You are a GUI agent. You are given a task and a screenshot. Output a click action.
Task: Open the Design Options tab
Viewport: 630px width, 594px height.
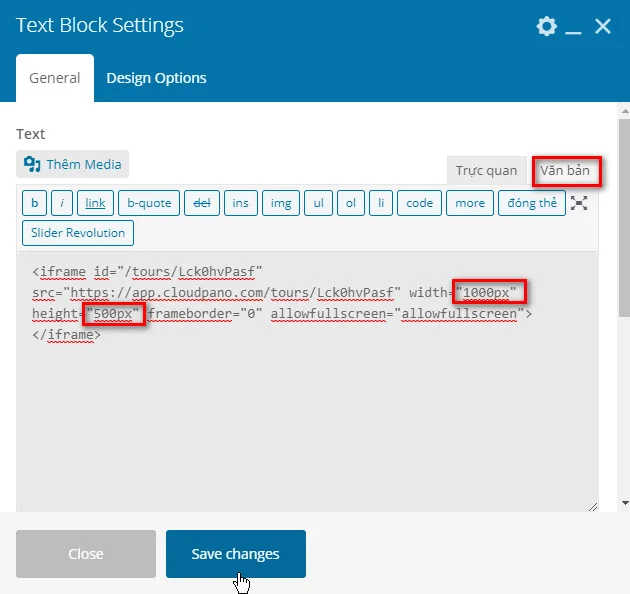(156, 78)
